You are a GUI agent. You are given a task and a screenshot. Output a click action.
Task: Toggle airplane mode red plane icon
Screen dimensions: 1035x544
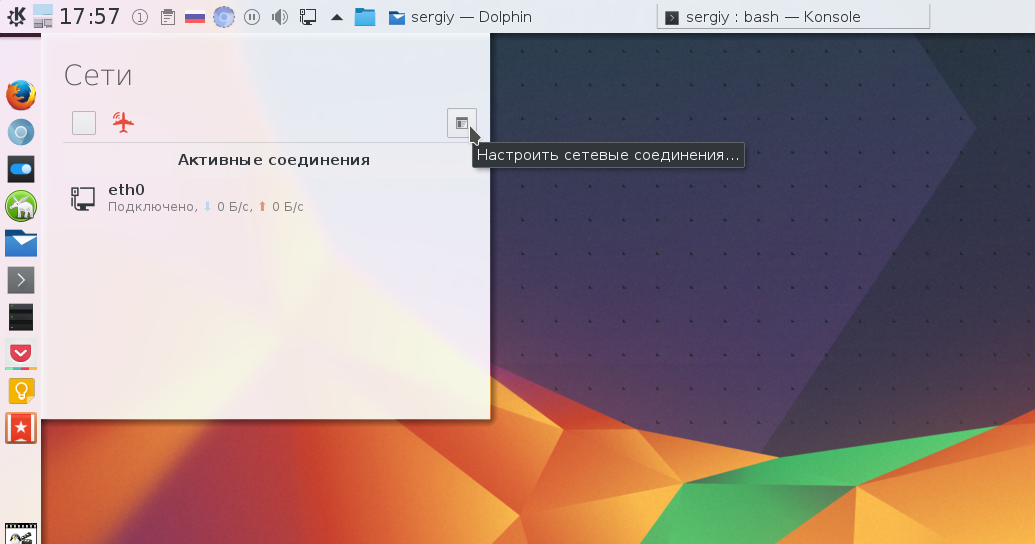coord(123,123)
